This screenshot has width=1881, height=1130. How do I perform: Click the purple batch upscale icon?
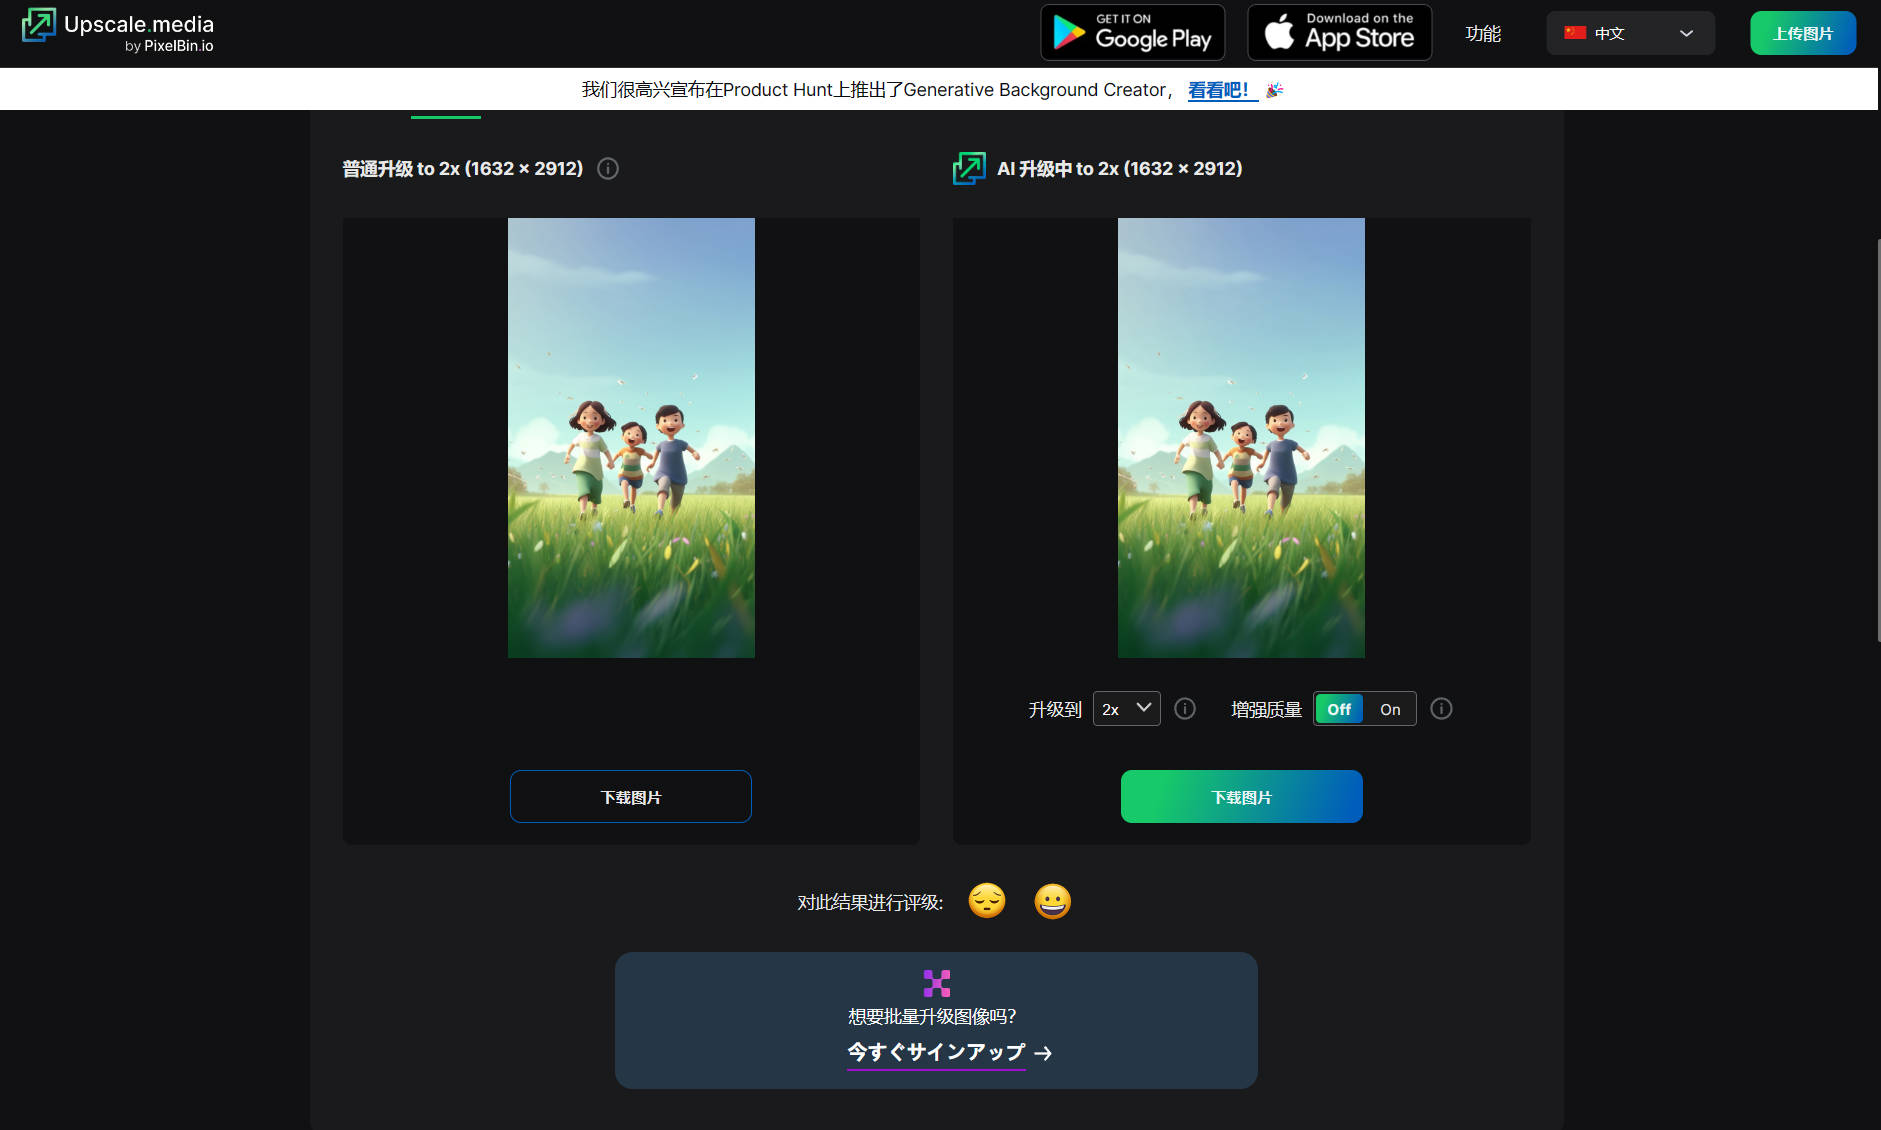pos(936,983)
